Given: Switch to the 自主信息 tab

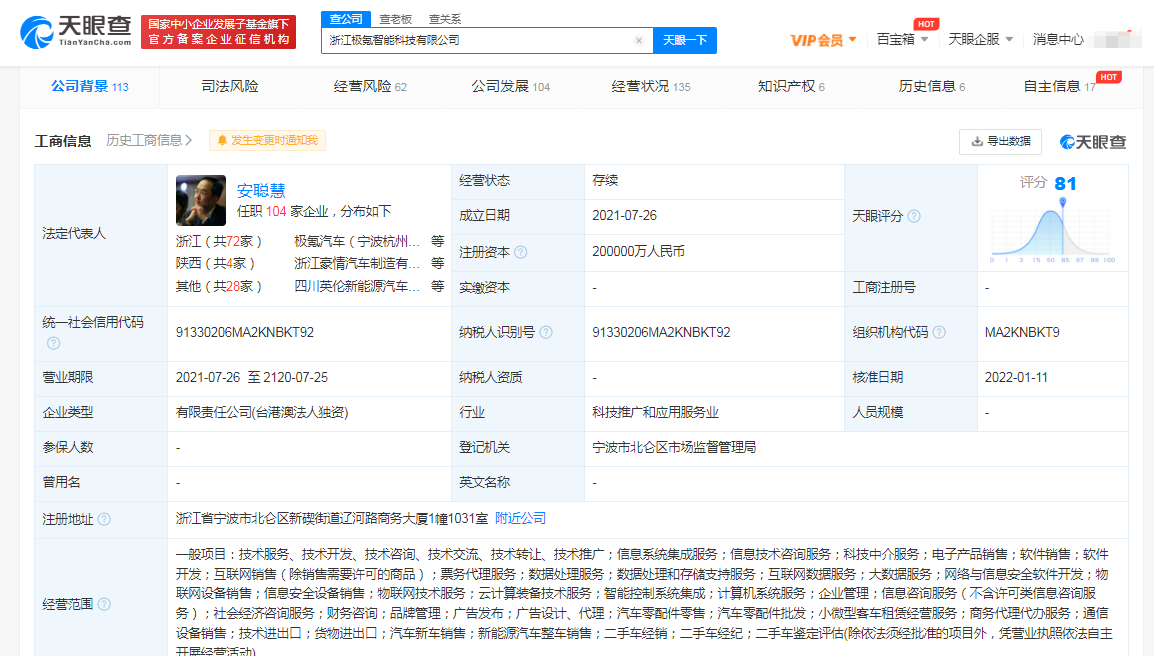Looking at the screenshot, I should tap(1059, 86).
